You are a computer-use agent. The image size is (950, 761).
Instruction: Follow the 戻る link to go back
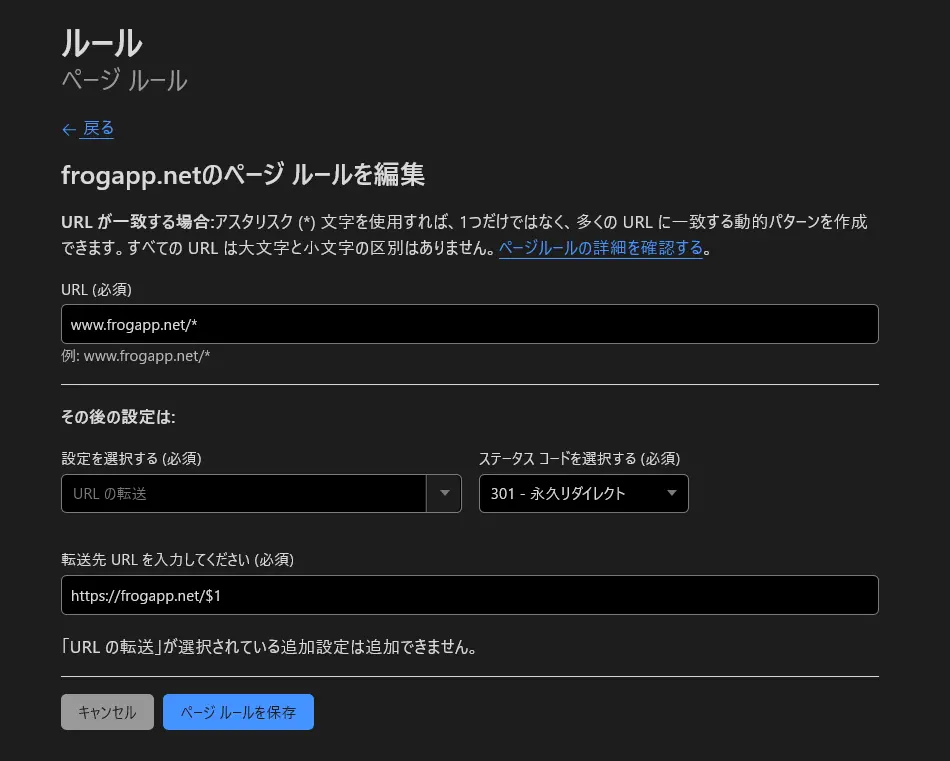point(97,129)
